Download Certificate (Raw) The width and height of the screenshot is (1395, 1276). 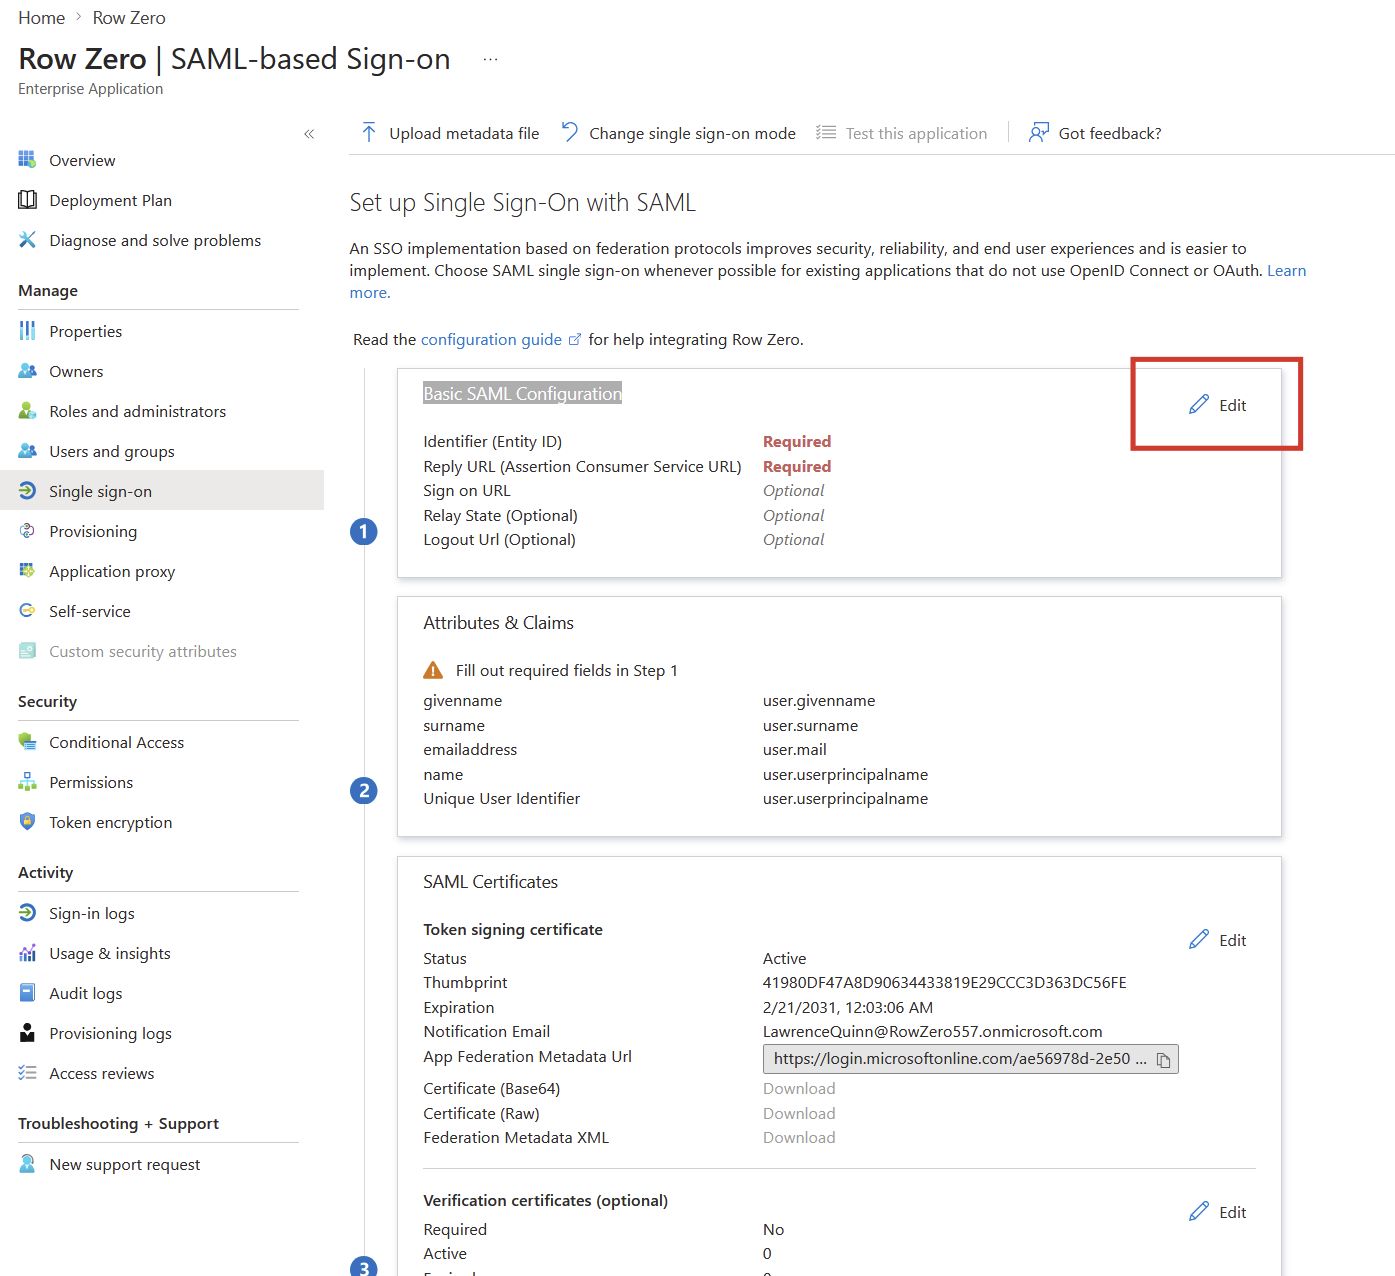click(x=799, y=1113)
